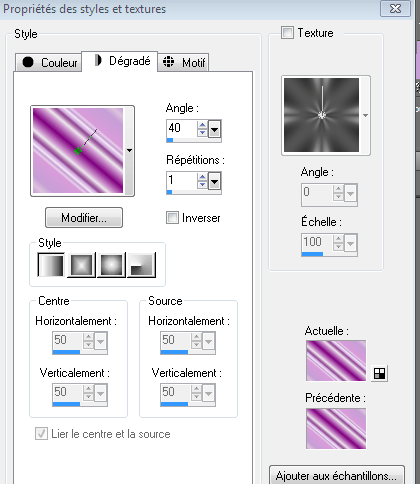
Task: Click the transparent toggle icon beside Actuelle swatch
Action: coord(379,373)
